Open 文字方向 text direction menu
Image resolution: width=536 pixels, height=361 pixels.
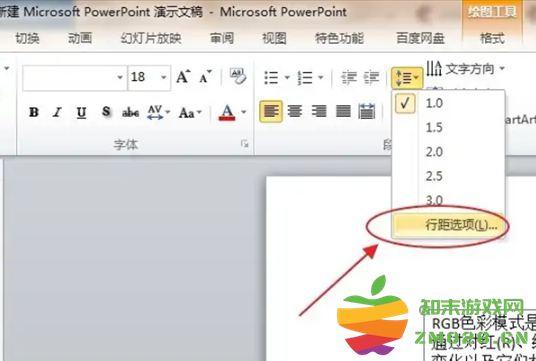[466, 69]
